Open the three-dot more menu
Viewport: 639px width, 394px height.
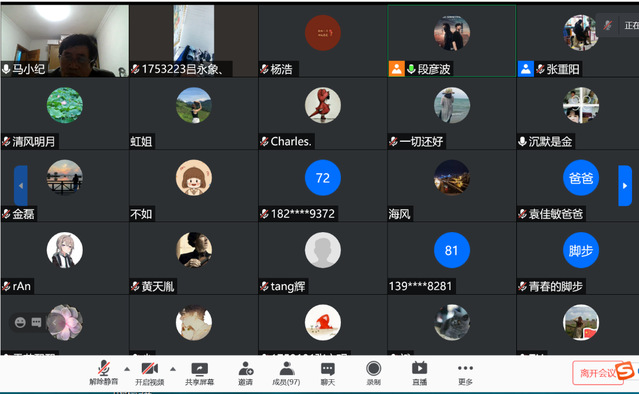(465, 368)
